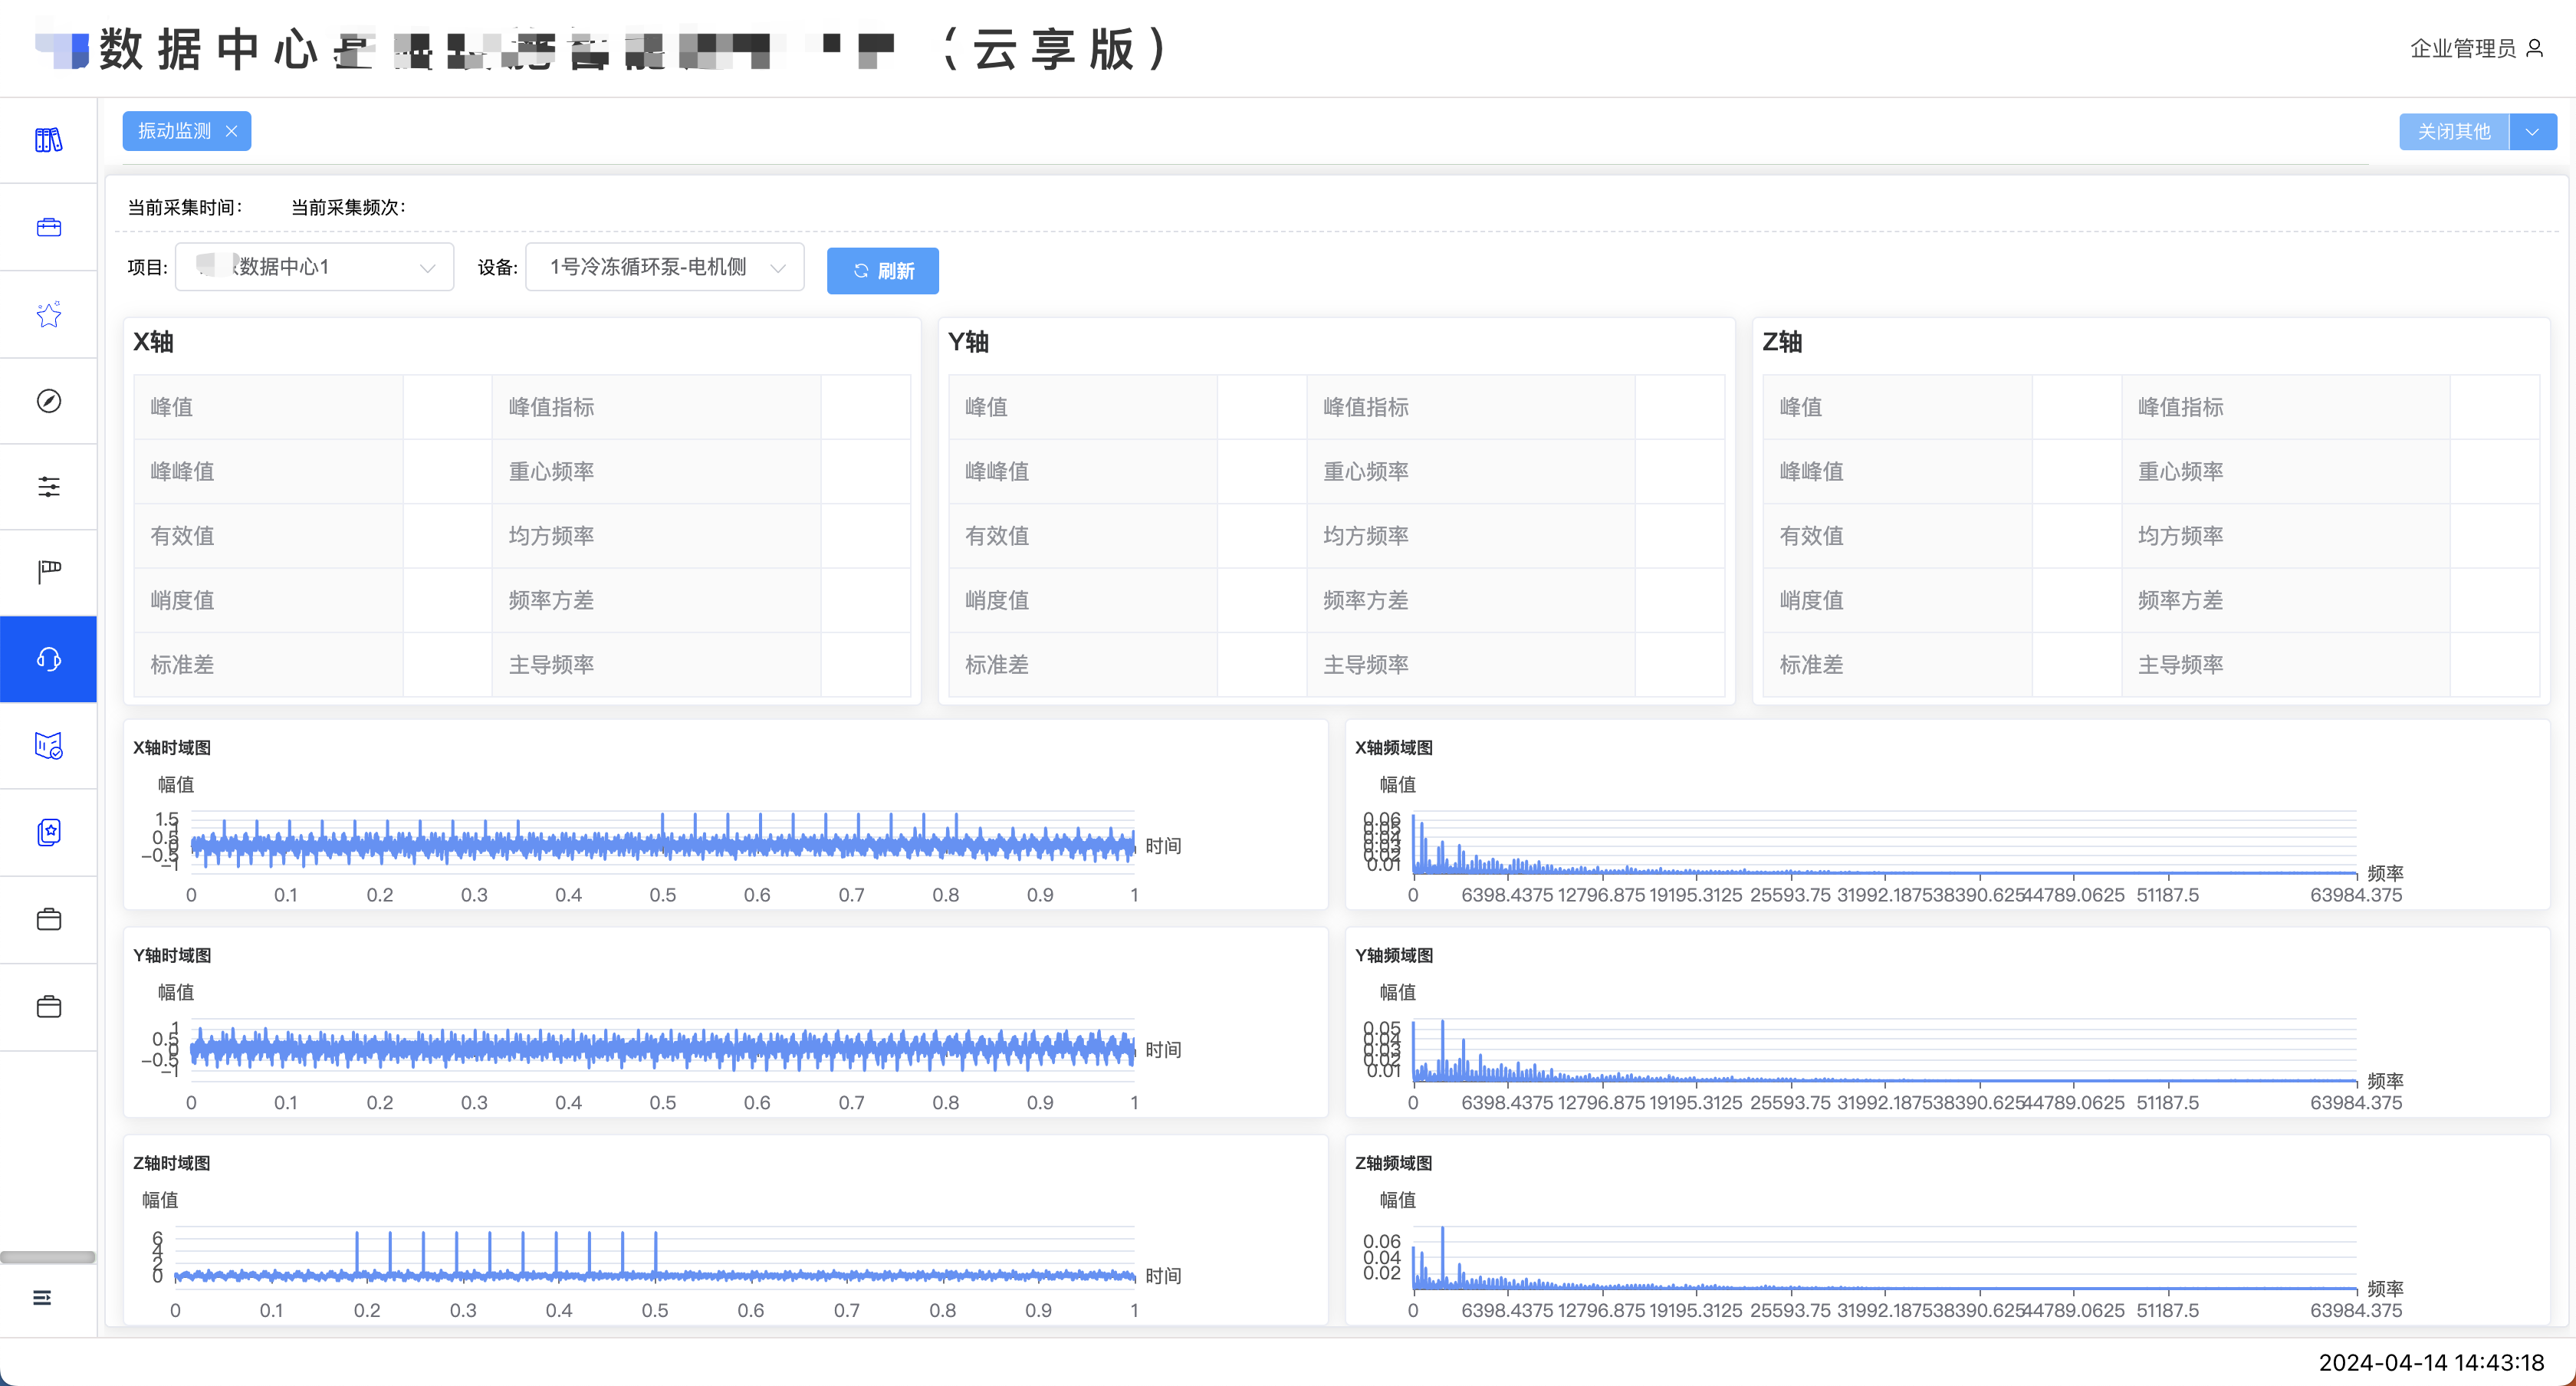2576x1386 pixels.
Task: Open the map with checkmark sidebar icon
Action: pyautogui.click(x=48, y=745)
